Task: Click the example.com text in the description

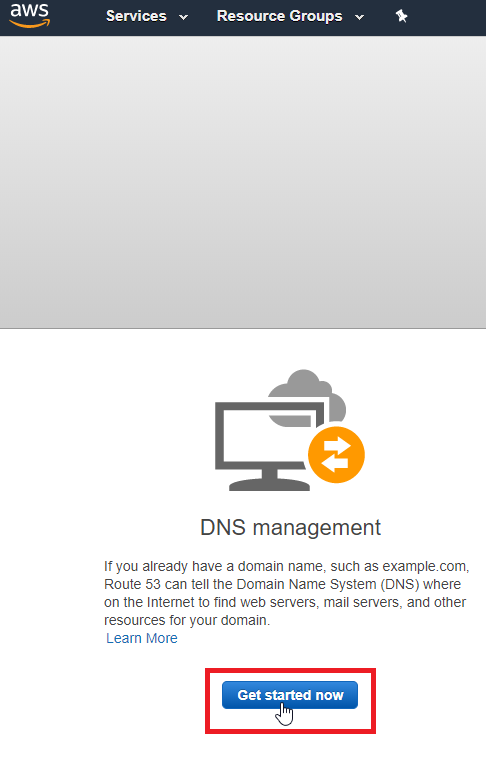Action: pos(424,566)
